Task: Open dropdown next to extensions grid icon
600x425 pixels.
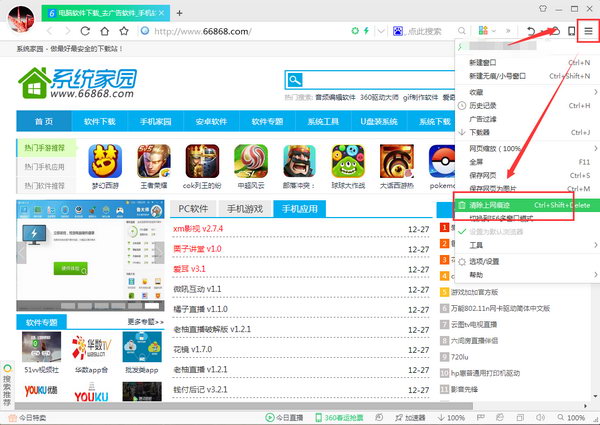Action: coord(494,31)
